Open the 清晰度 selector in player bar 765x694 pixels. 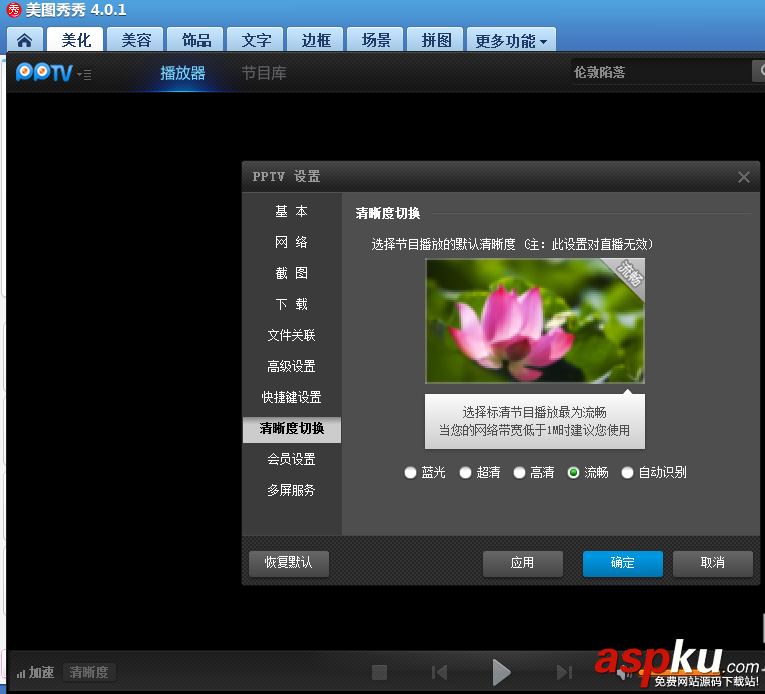(89, 673)
